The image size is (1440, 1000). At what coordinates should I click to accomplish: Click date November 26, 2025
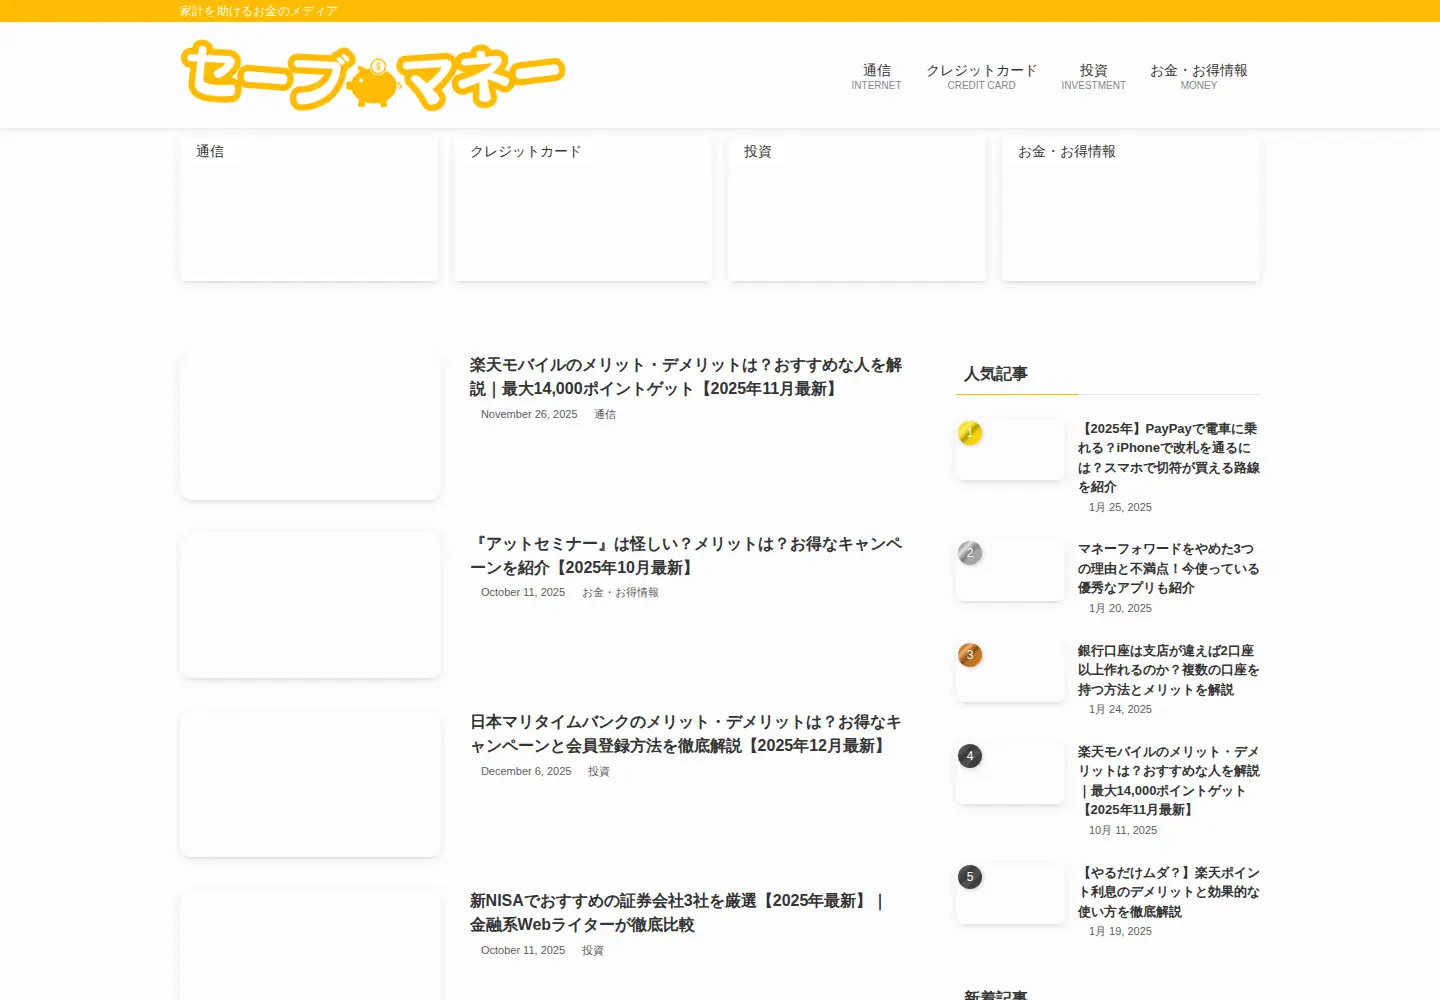pyautogui.click(x=529, y=414)
